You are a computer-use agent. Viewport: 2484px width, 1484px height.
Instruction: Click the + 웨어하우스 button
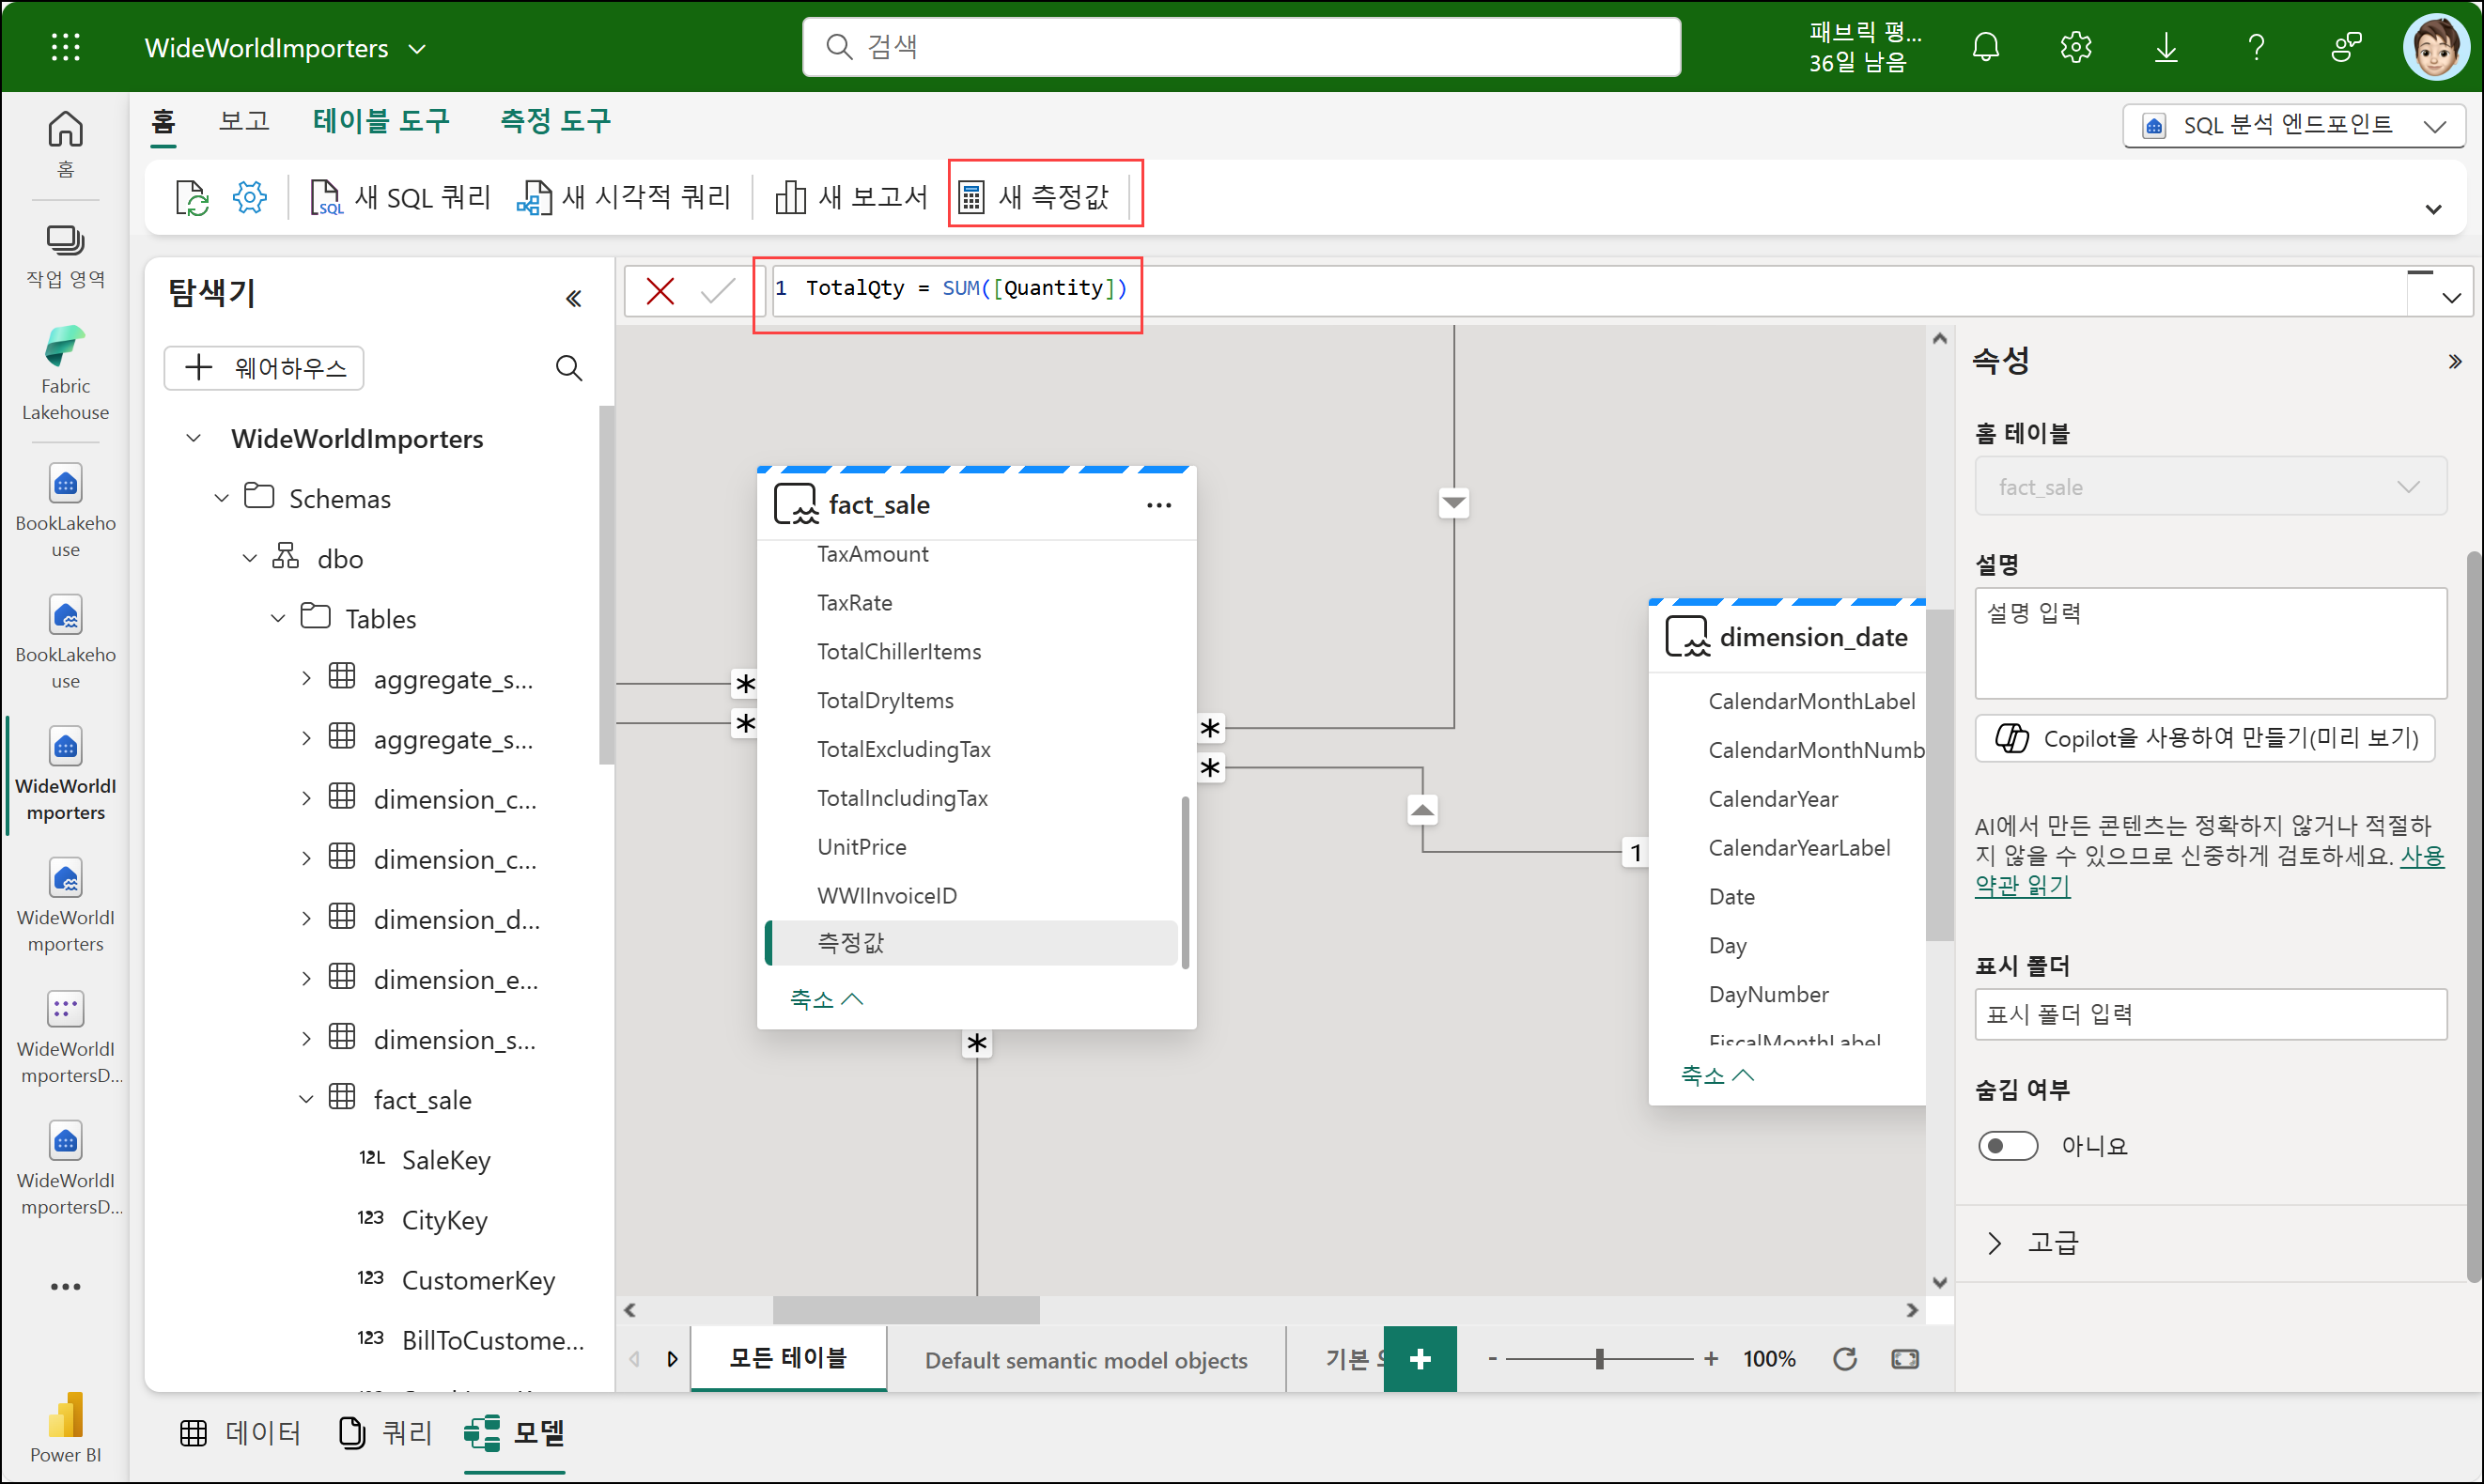[x=264, y=368]
